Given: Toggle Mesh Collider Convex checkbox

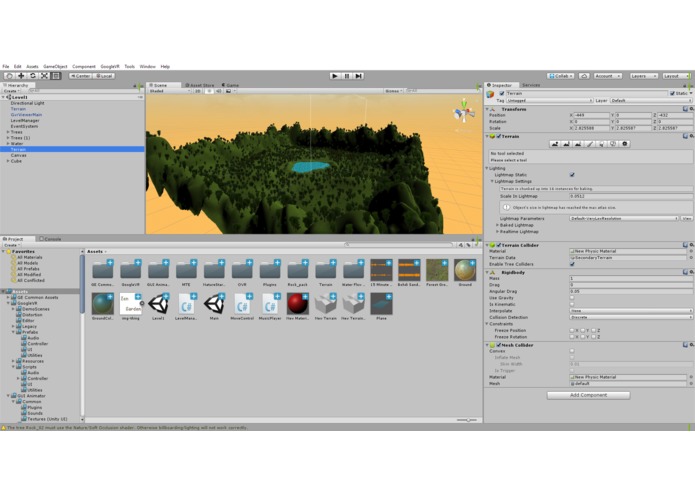Looking at the screenshot, I should (x=572, y=351).
